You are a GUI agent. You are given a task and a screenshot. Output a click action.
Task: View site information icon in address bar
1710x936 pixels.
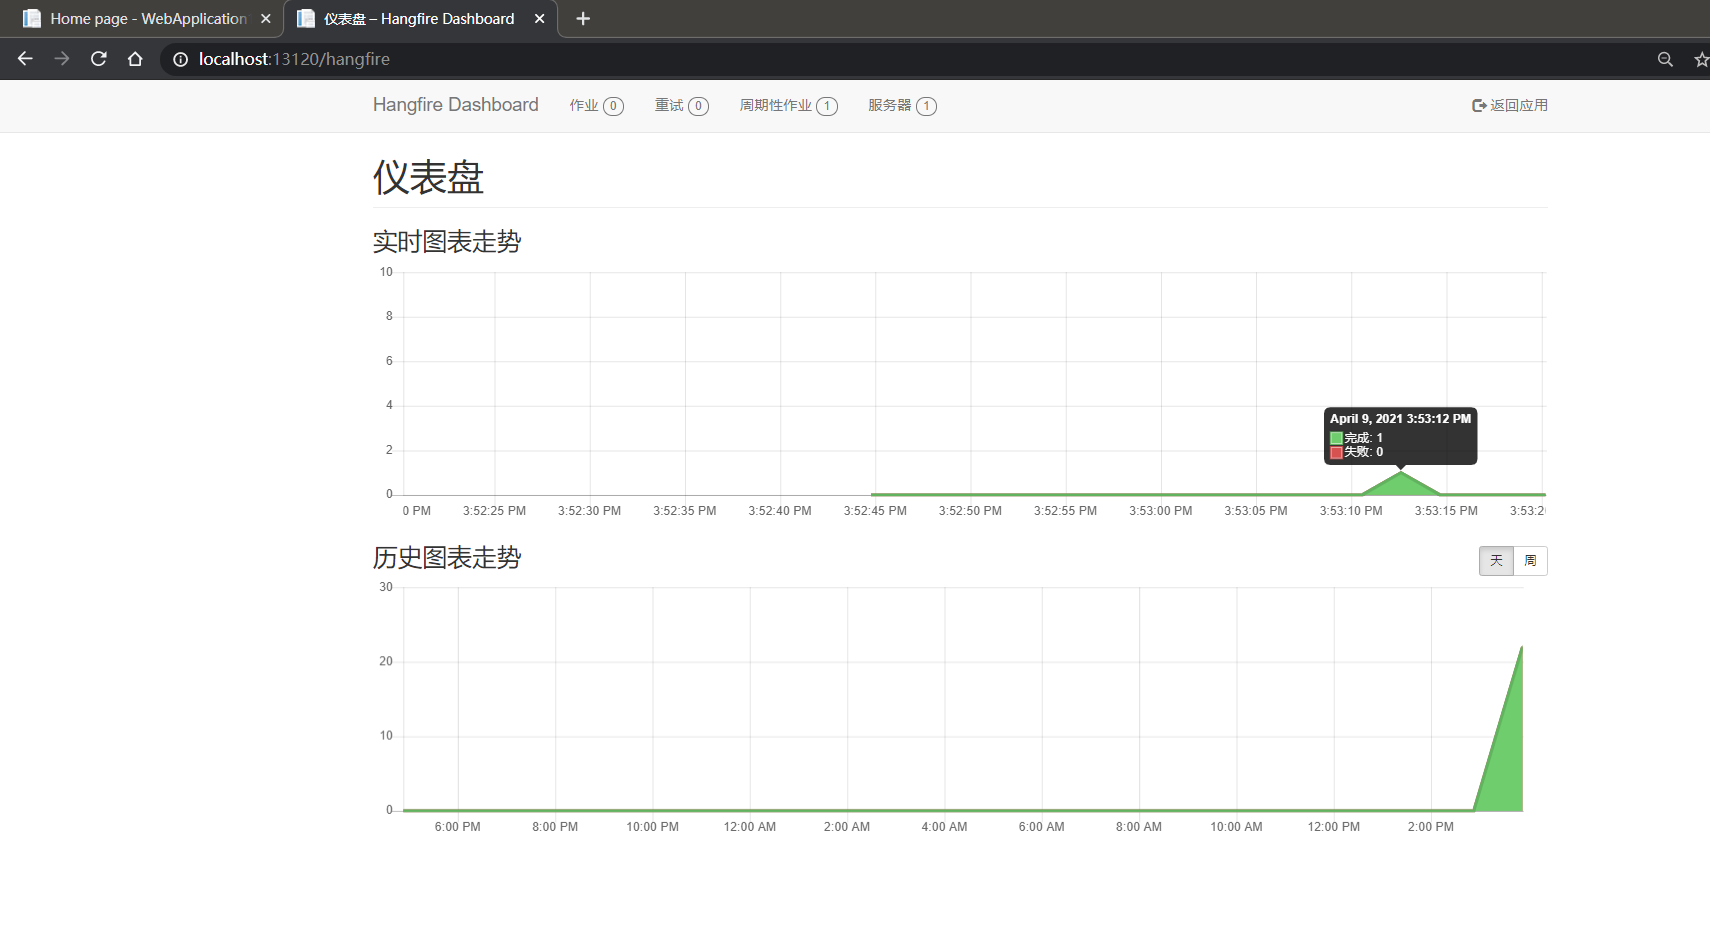coord(181,60)
